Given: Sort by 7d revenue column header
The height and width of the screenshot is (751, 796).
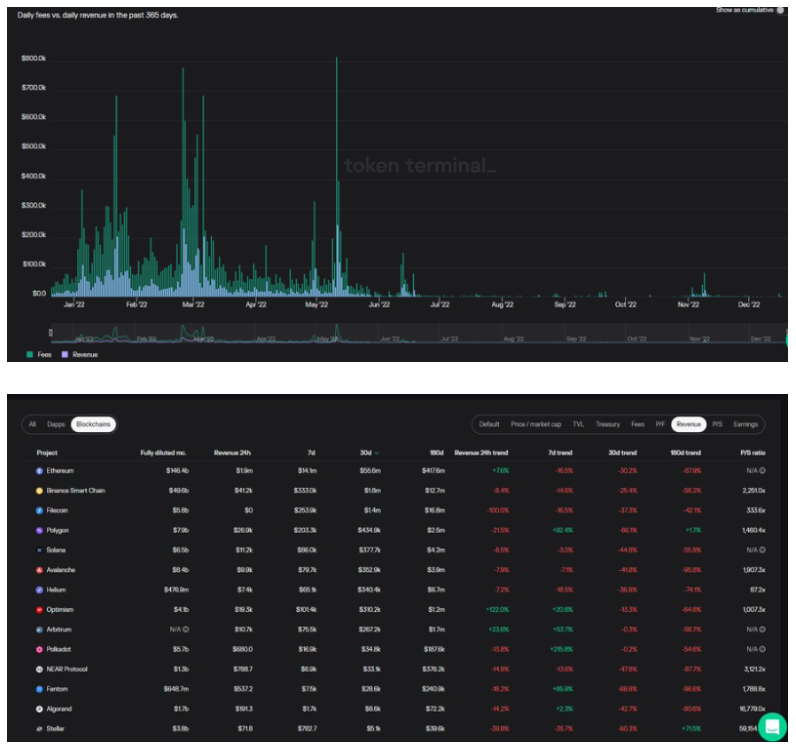Looking at the screenshot, I should click(311, 452).
